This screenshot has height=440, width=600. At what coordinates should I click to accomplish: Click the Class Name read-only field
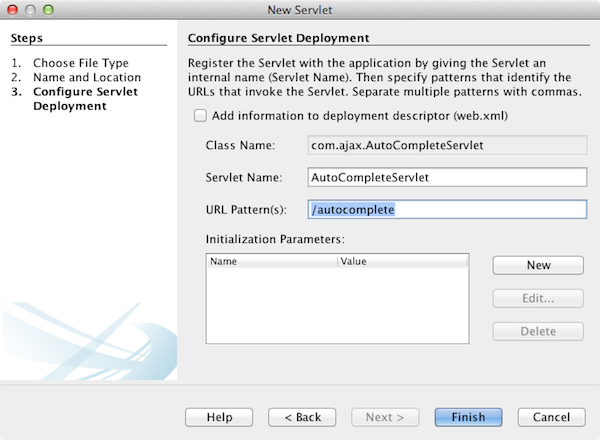coord(446,145)
